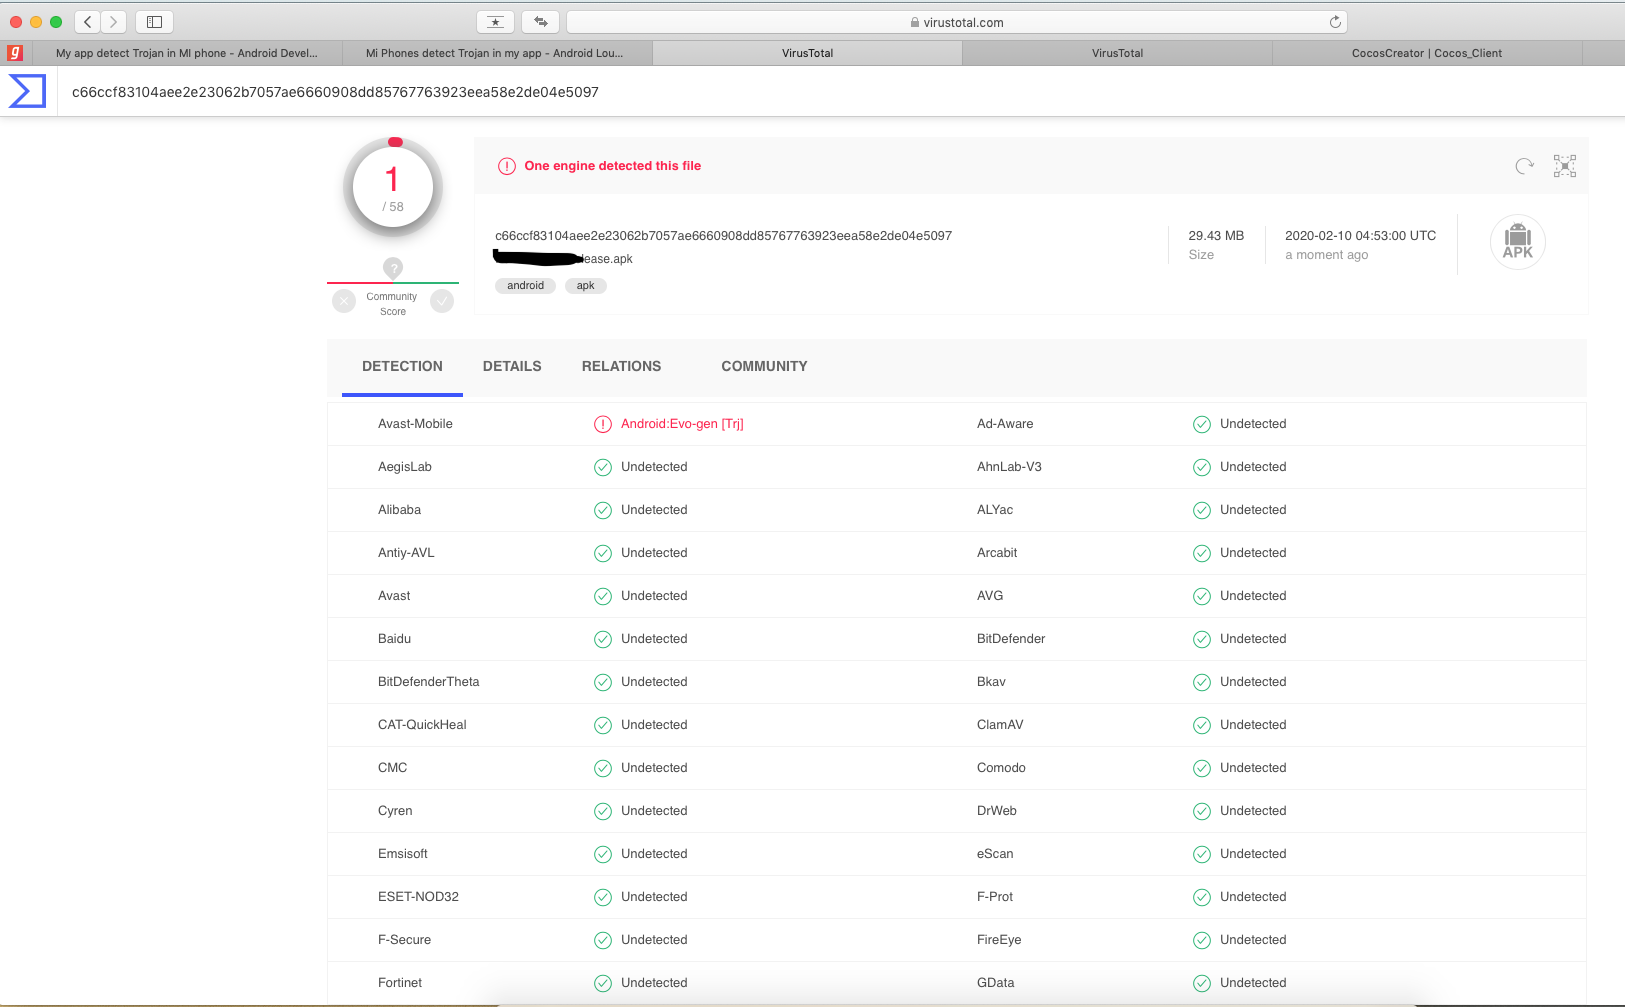Viewport: 1625px width, 1007px height.
Task: Open the RELATIONS tab
Action: (x=621, y=366)
